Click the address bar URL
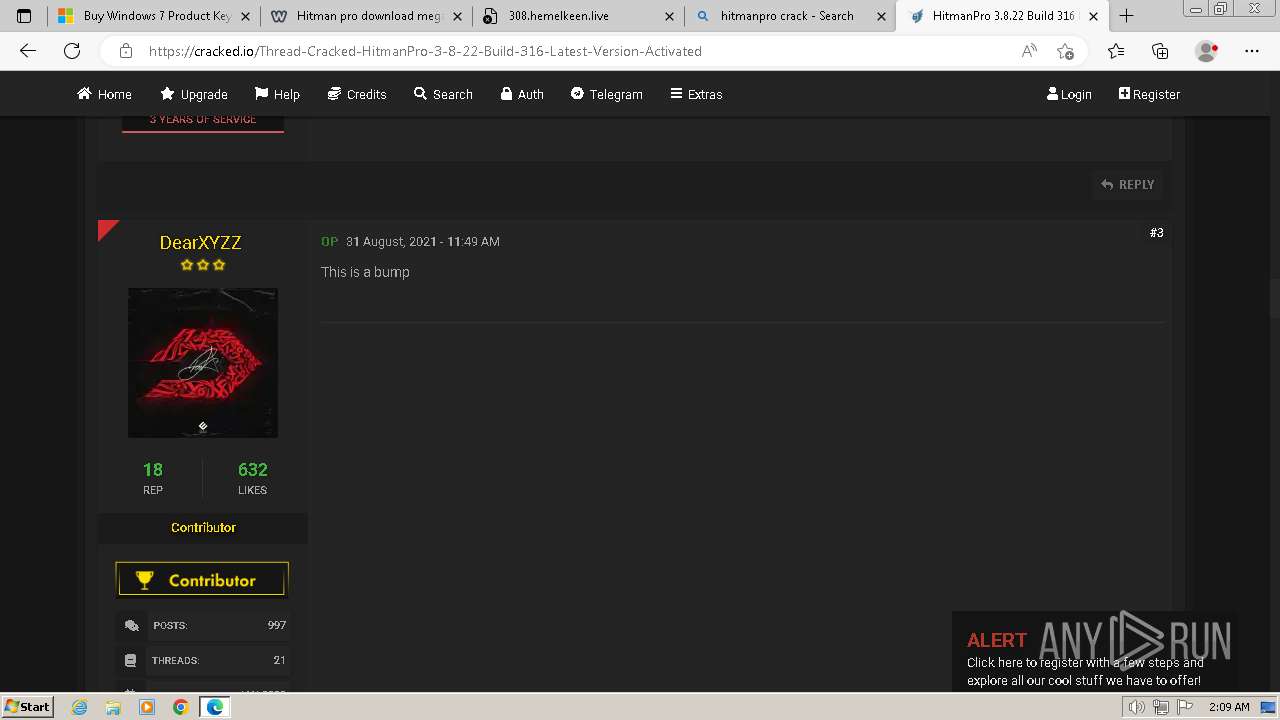Viewport: 1280px width, 720px height. (425, 51)
